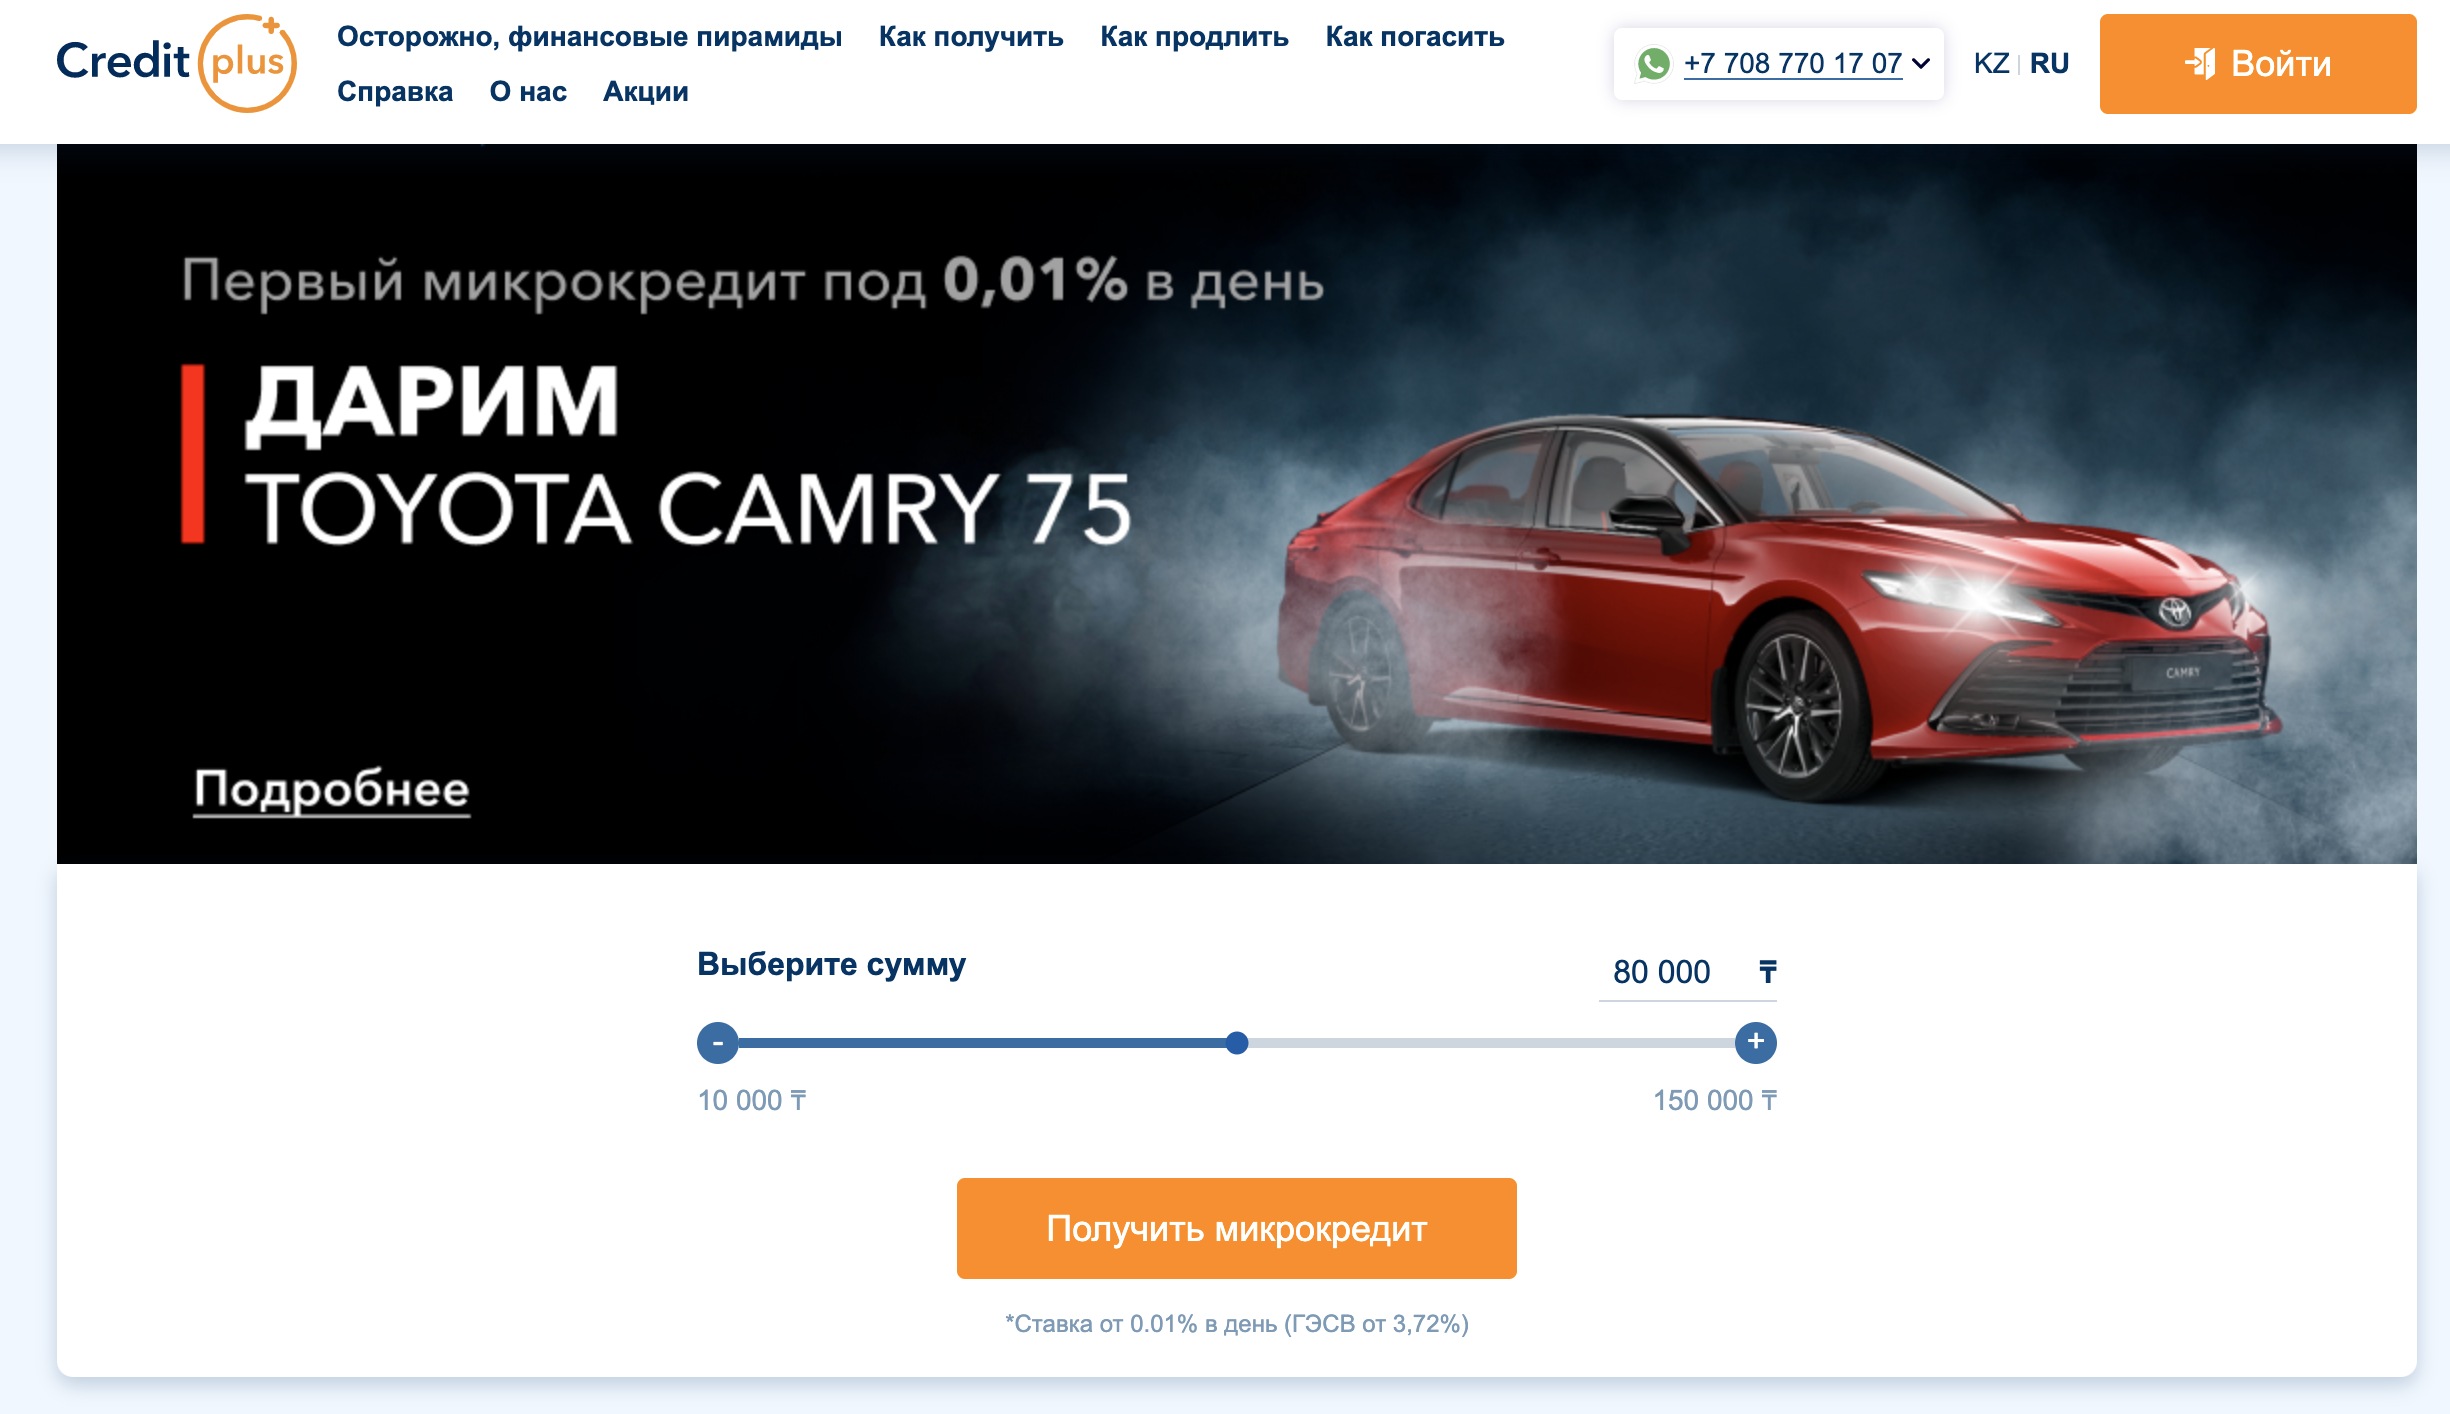Click the Войти login button
Screen dimensions: 2450x1414
(2258, 64)
